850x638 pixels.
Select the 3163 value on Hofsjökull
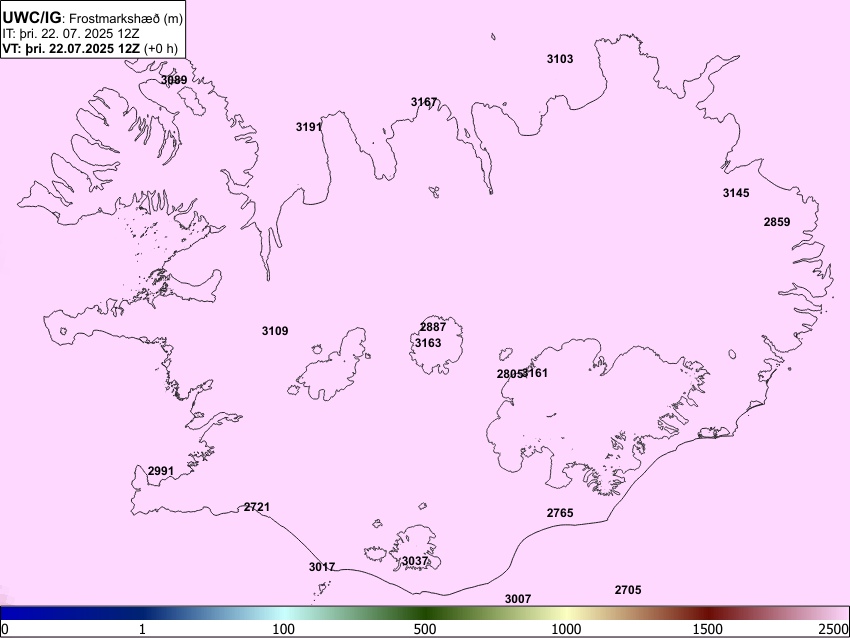428,343
